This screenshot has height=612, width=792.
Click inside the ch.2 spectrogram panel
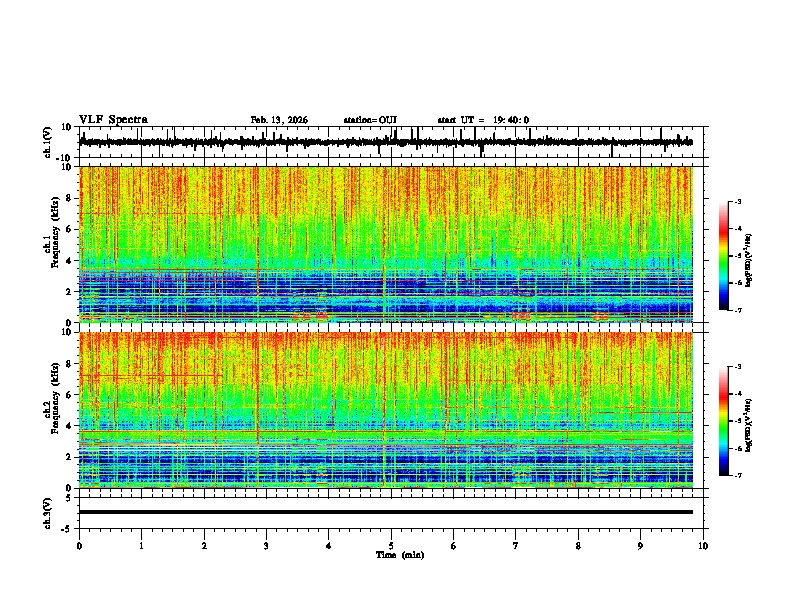pyautogui.click(x=386, y=410)
